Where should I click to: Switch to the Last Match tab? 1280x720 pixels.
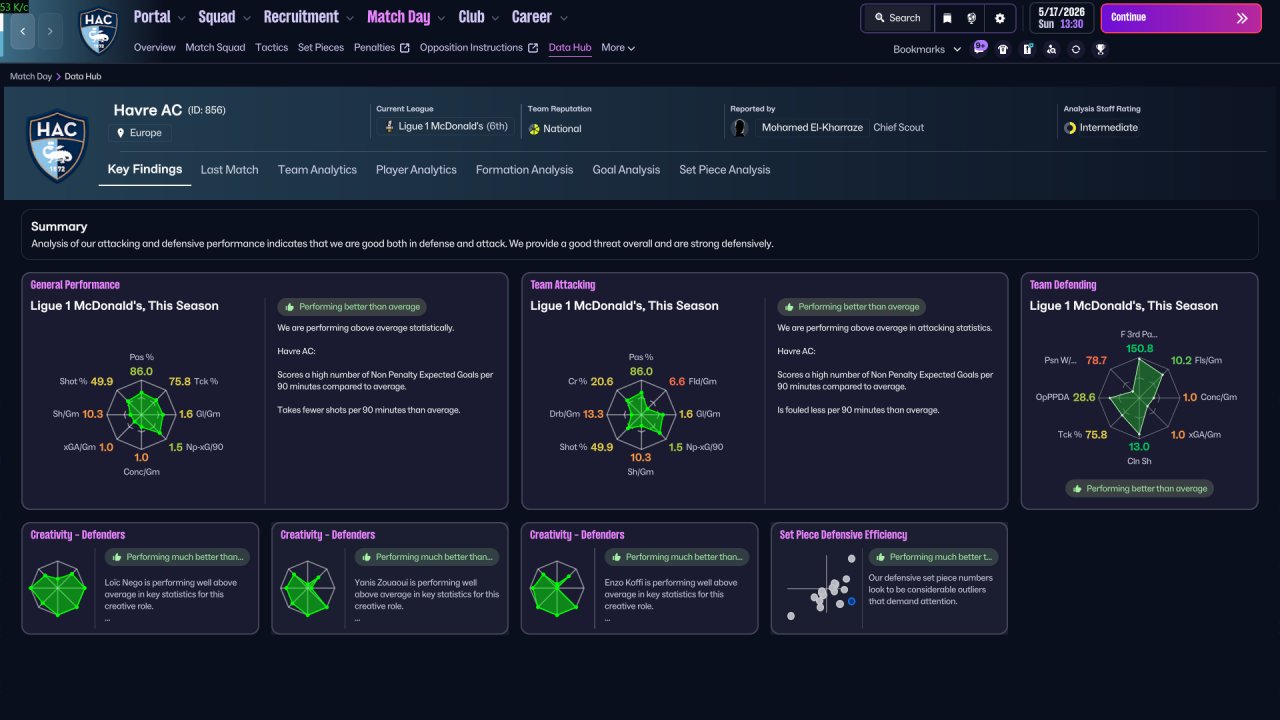pos(229,170)
